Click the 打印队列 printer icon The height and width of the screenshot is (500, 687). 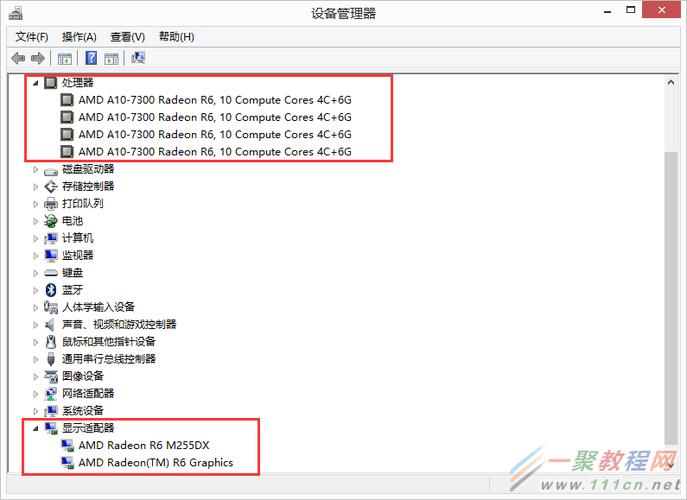(51, 204)
